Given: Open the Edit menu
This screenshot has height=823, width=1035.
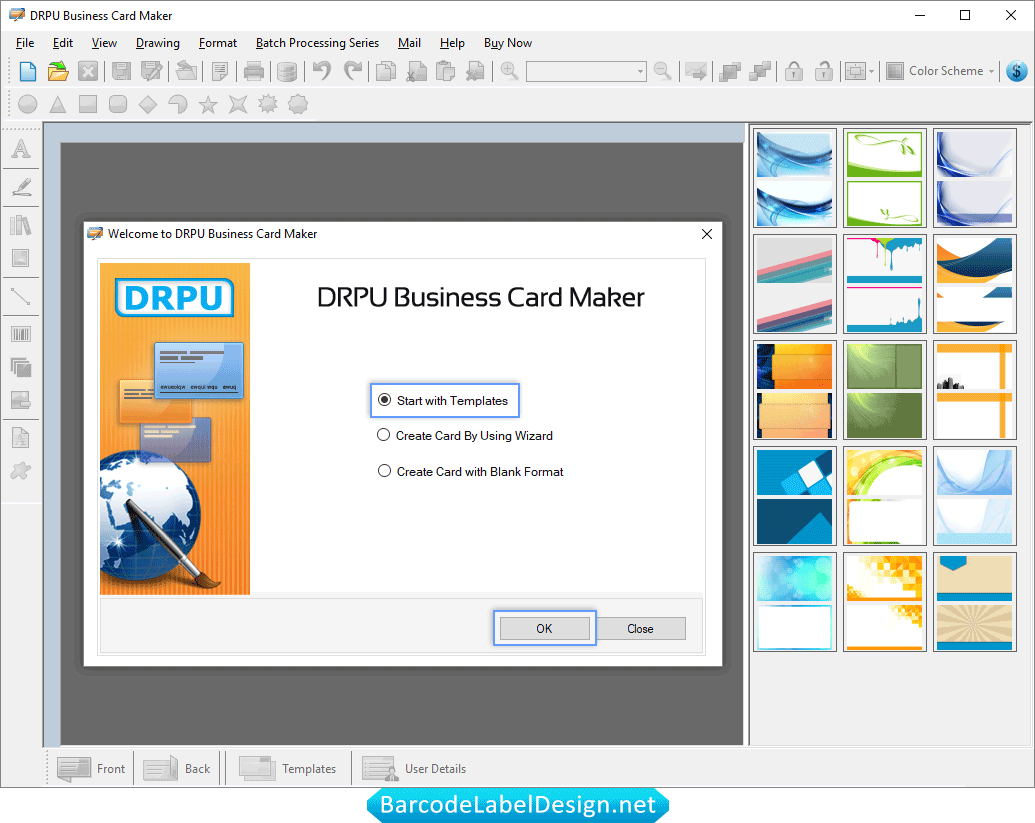Looking at the screenshot, I should pos(63,43).
